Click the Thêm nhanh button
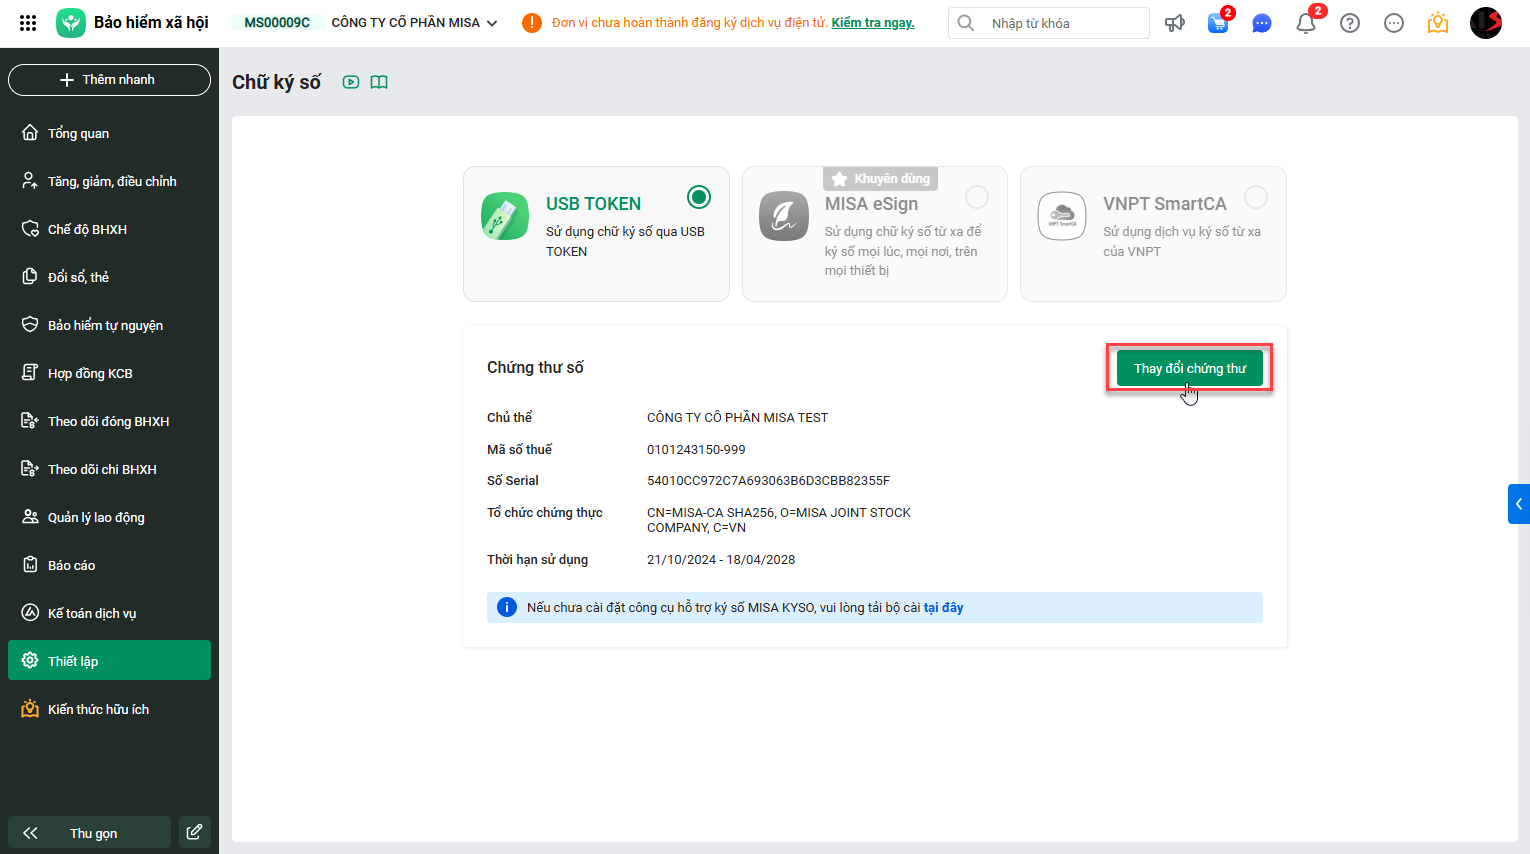This screenshot has width=1530, height=854. [109, 80]
